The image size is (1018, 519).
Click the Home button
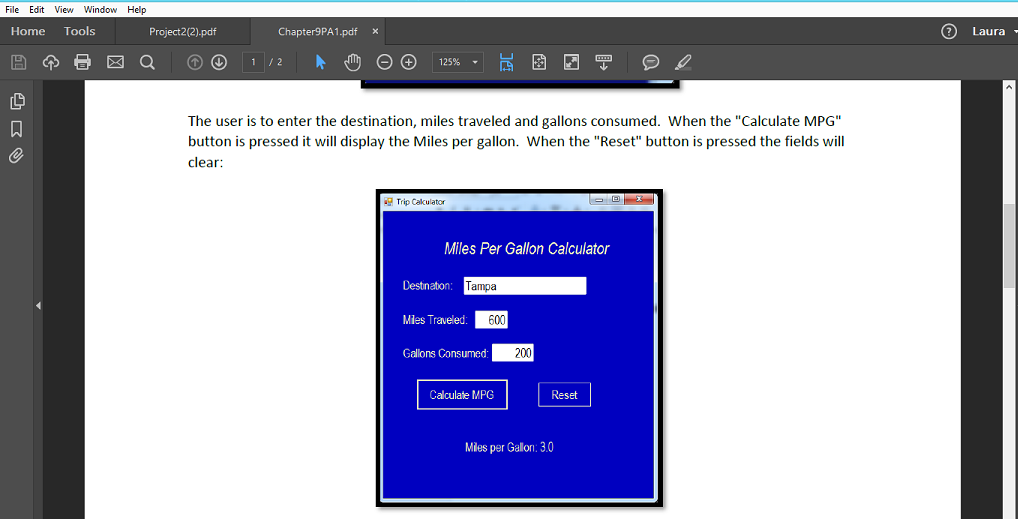[x=28, y=31]
